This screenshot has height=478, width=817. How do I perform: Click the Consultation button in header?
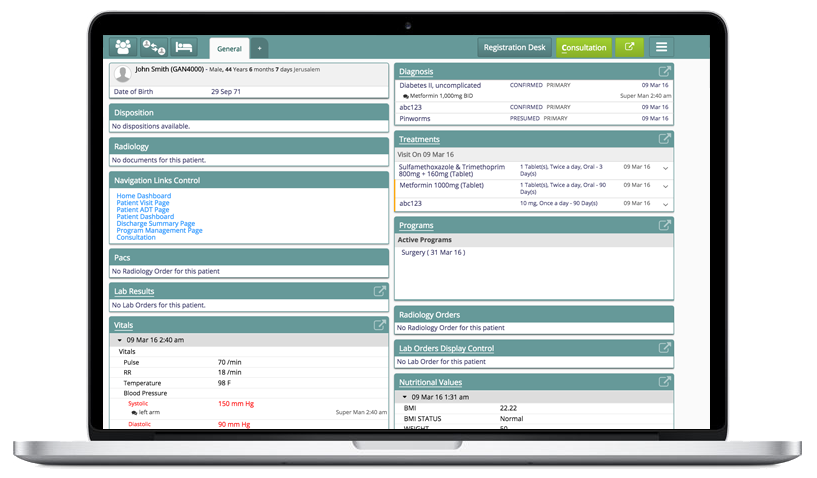click(x=583, y=47)
